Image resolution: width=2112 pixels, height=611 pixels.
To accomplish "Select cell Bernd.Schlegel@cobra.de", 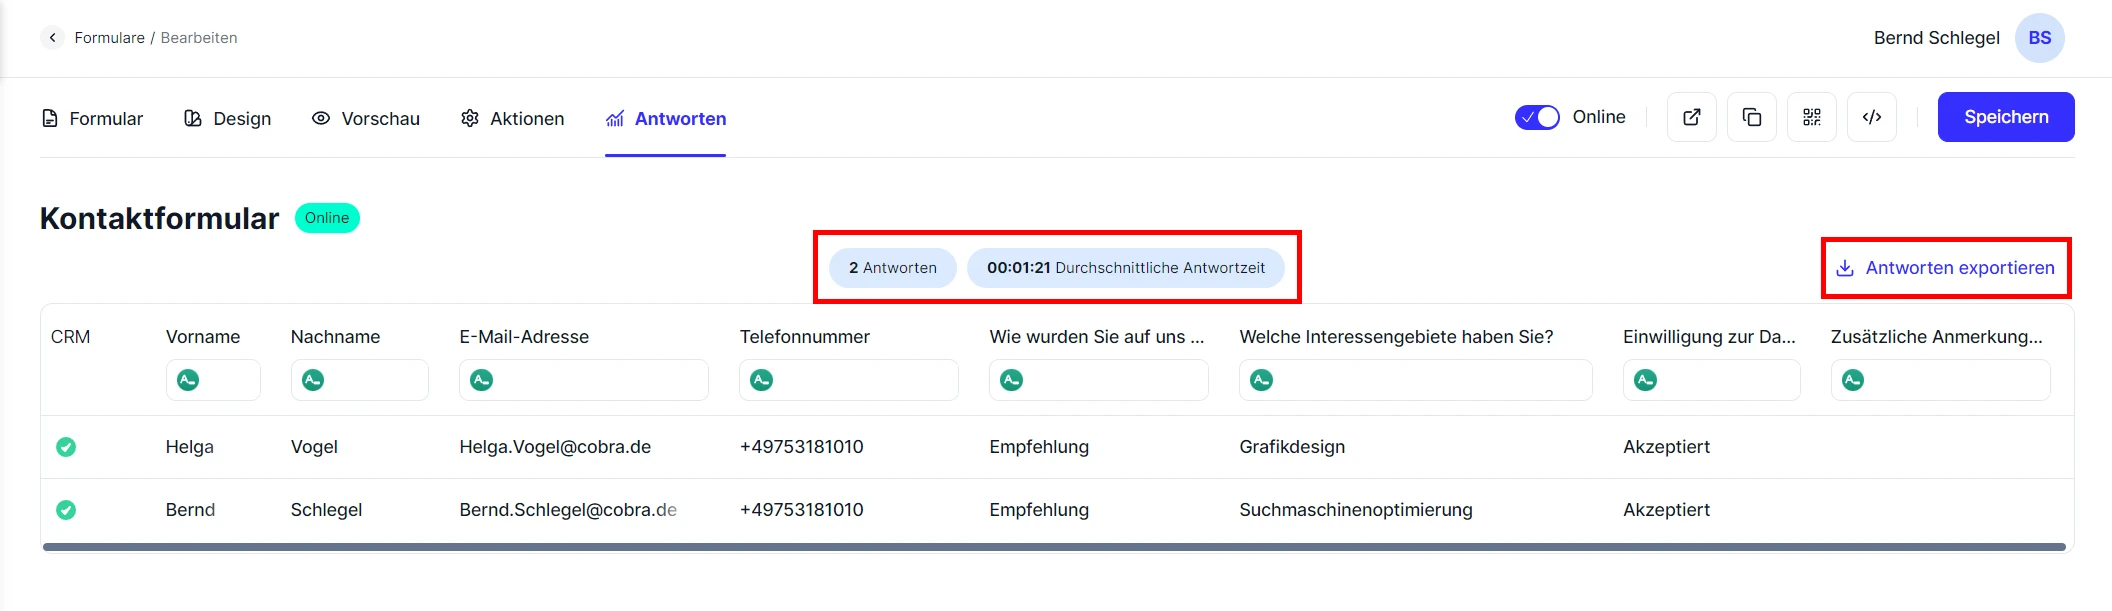I will (x=568, y=510).
